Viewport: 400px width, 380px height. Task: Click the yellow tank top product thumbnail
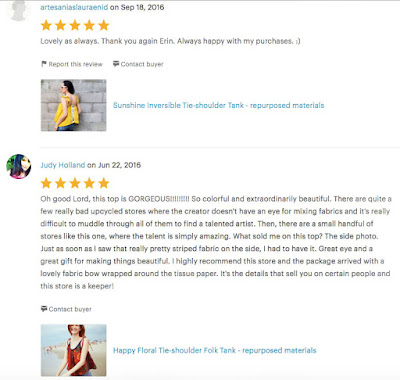coord(74,105)
